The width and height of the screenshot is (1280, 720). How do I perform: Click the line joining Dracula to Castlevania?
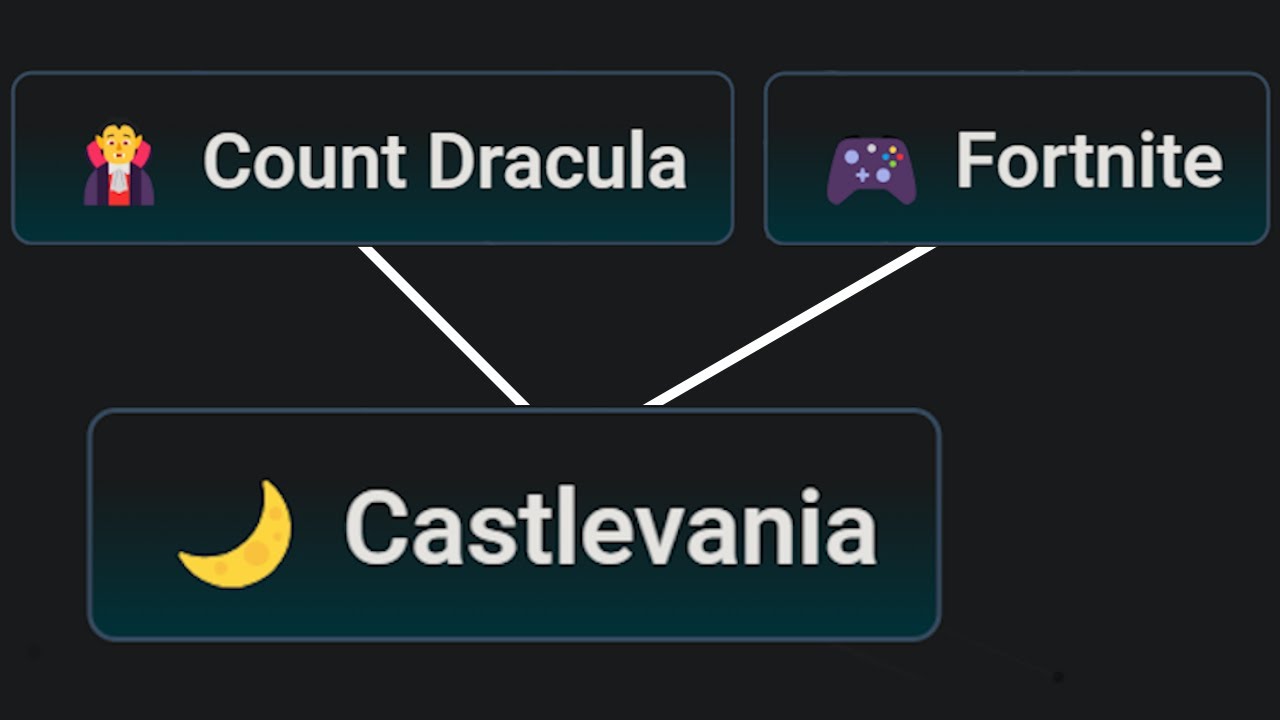444,325
